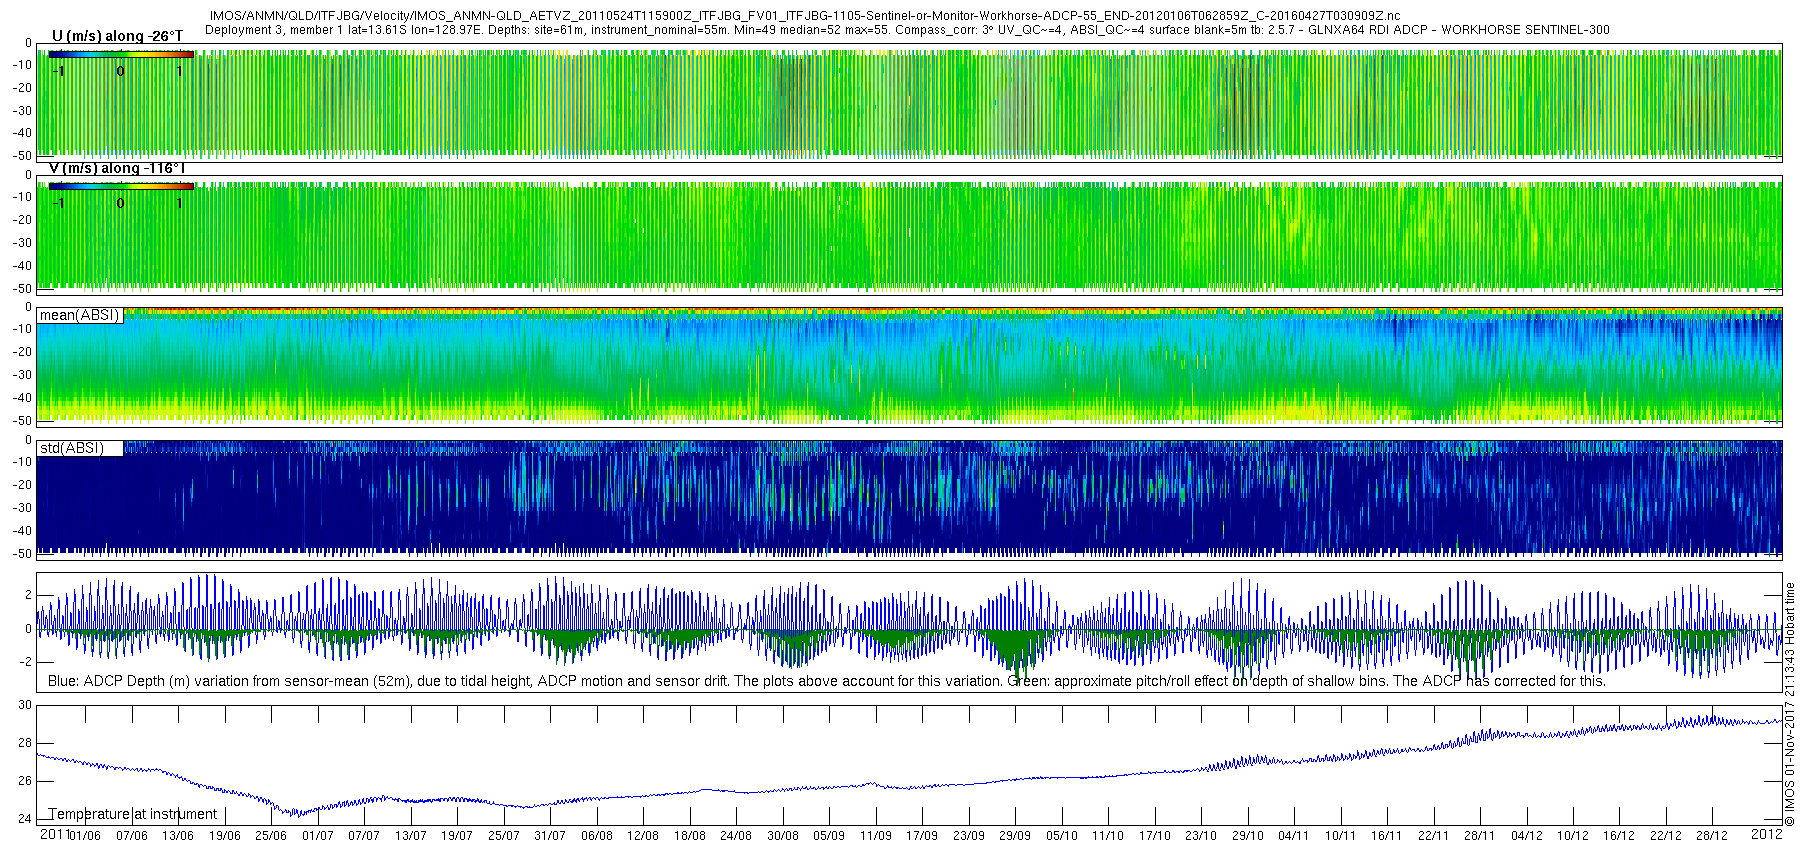
Task: Click the 07/07 date tick label
Action: 364,835
